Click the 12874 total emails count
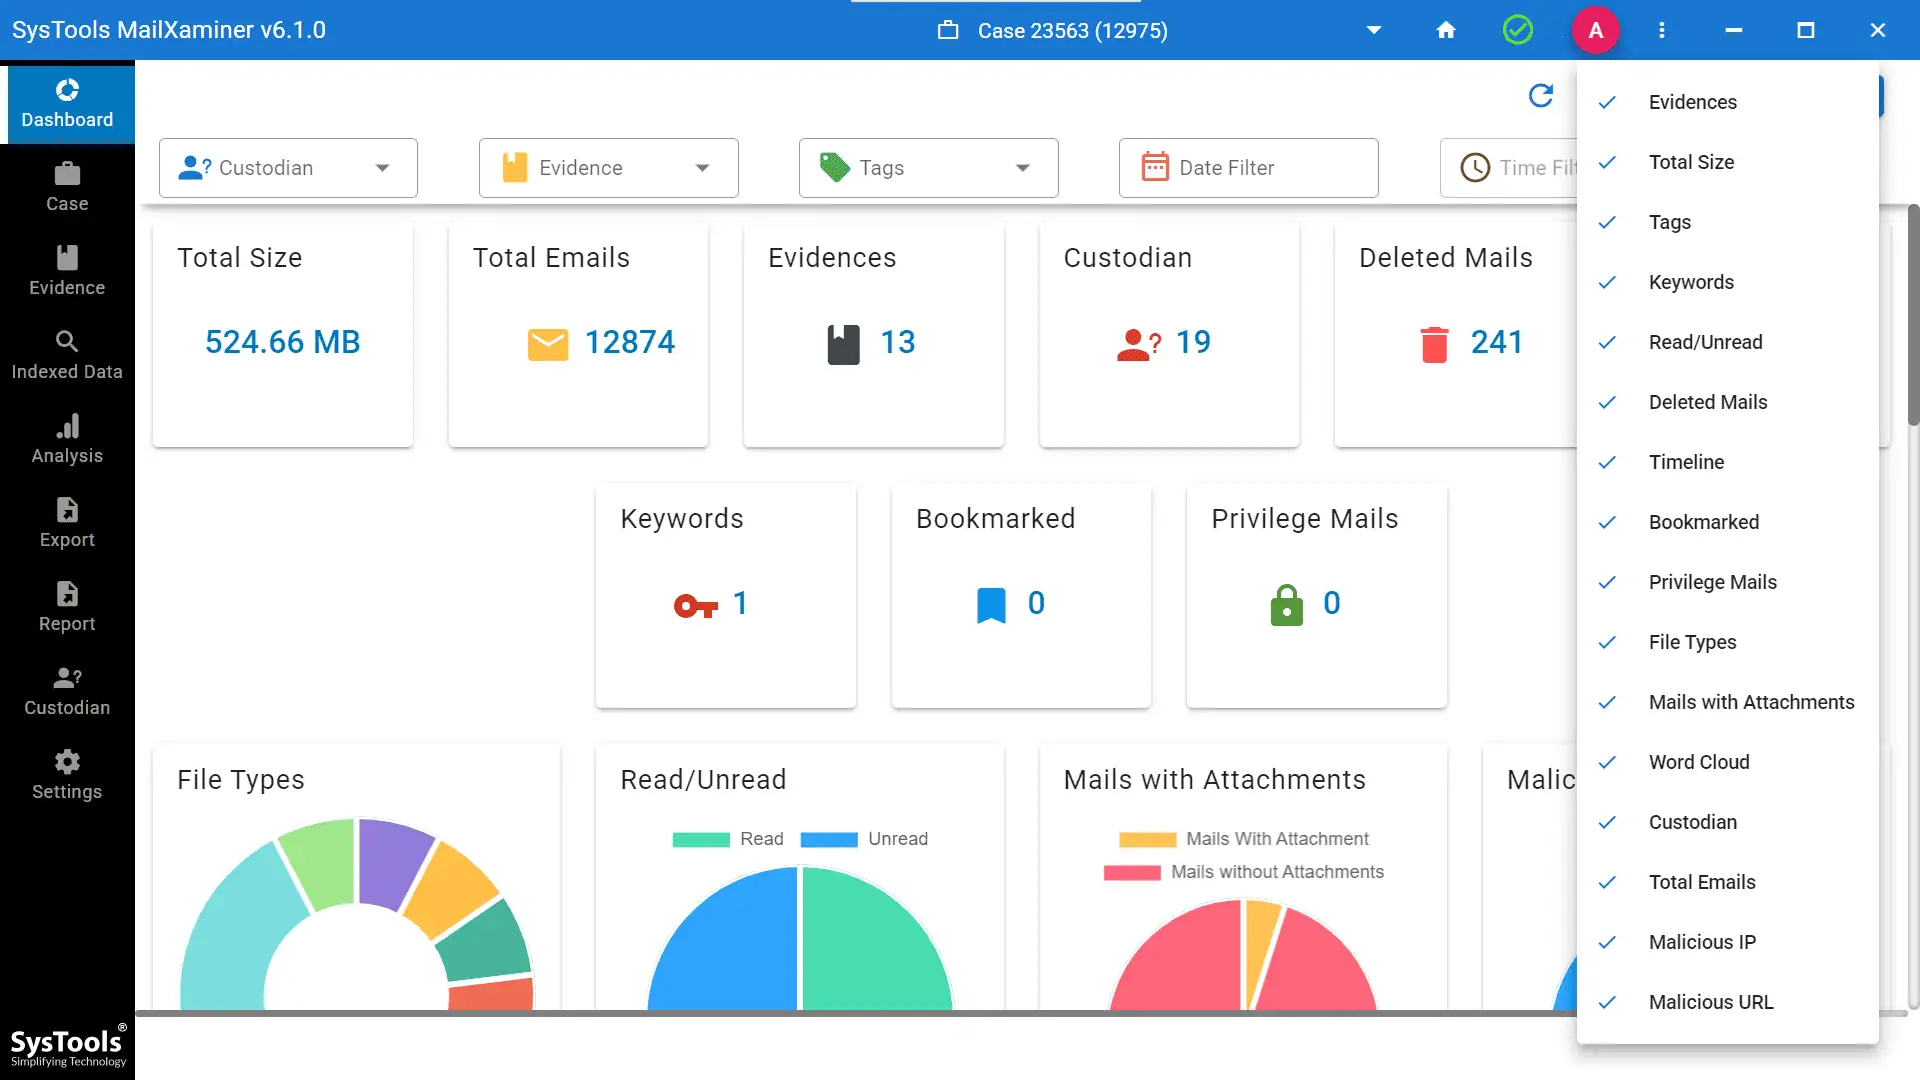This screenshot has height=1080, width=1920. point(630,342)
